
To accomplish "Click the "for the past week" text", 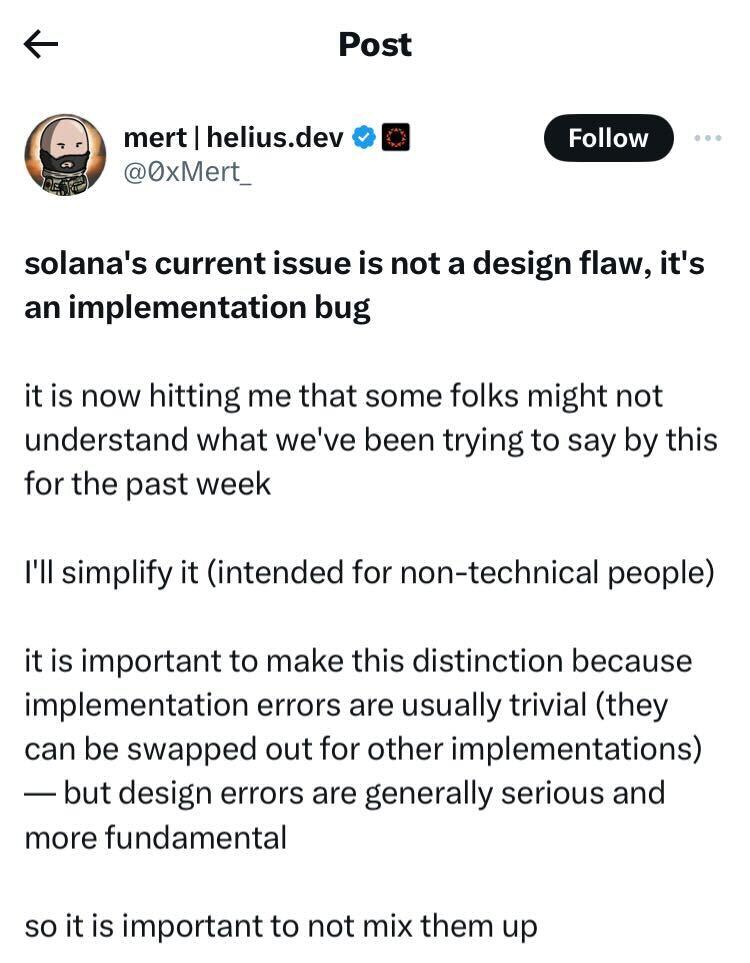I will (147, 484).
